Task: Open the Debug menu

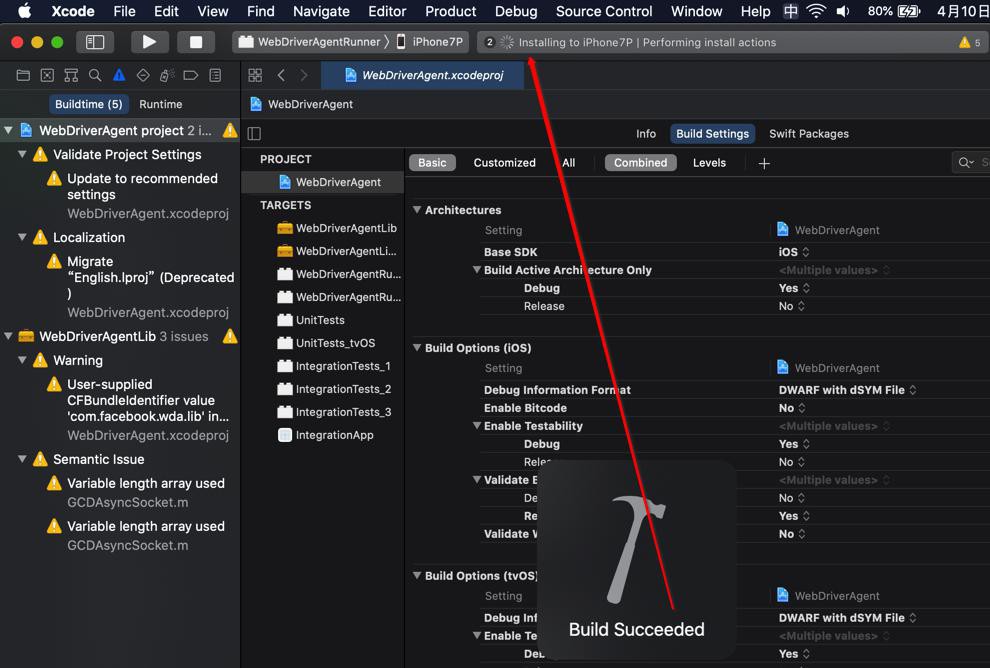Action: tap(516, 11)
